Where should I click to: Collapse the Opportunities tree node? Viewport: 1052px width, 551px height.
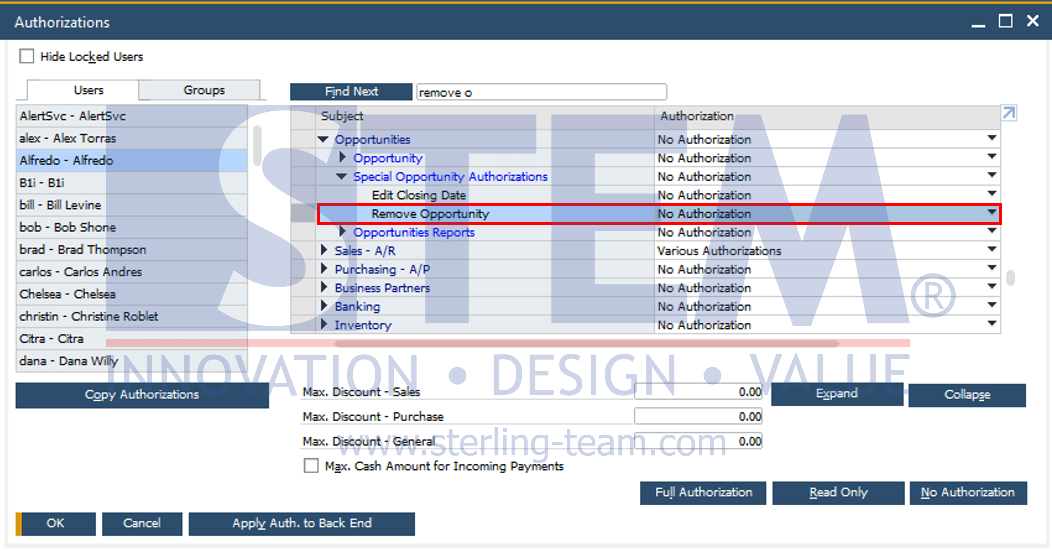click(x=323, y=140)
